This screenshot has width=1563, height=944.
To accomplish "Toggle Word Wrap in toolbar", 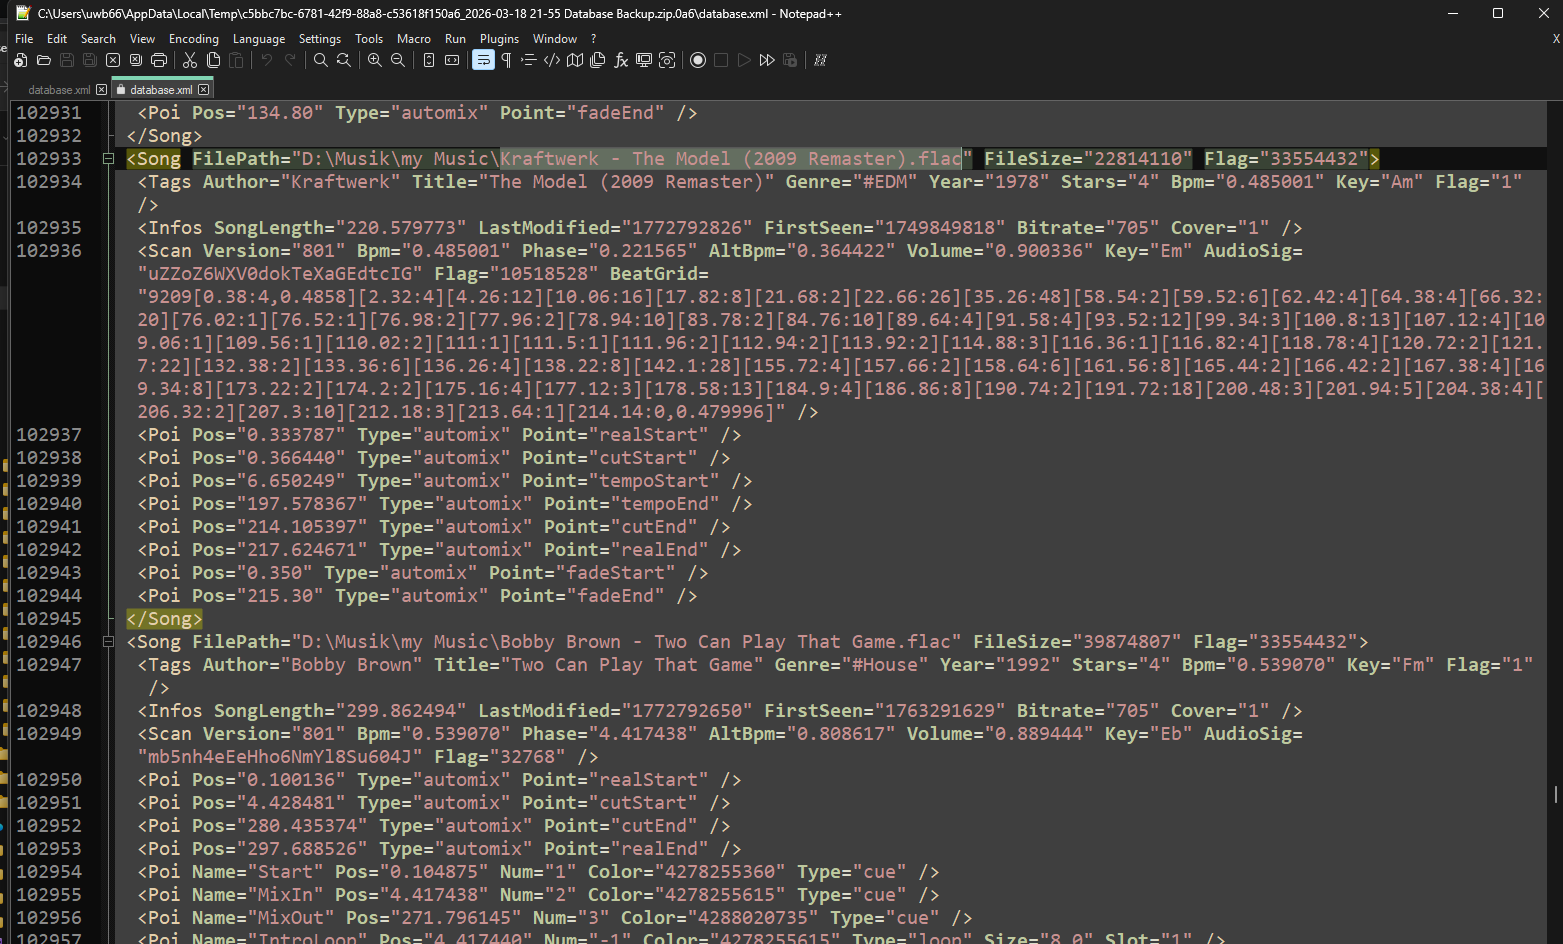I will click(x=483, y=60).
